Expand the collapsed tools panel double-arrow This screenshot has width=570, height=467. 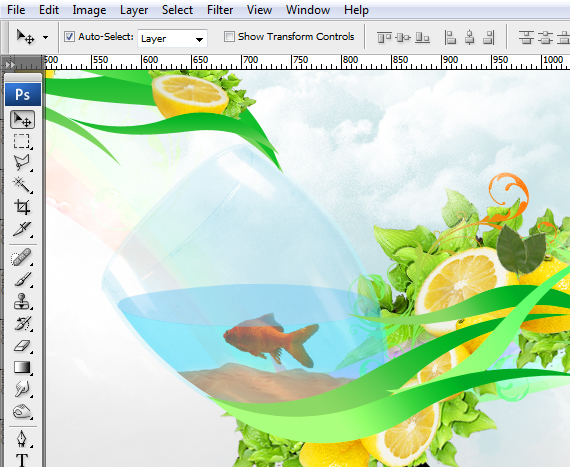pyautogui.click(x=10, y=65)
